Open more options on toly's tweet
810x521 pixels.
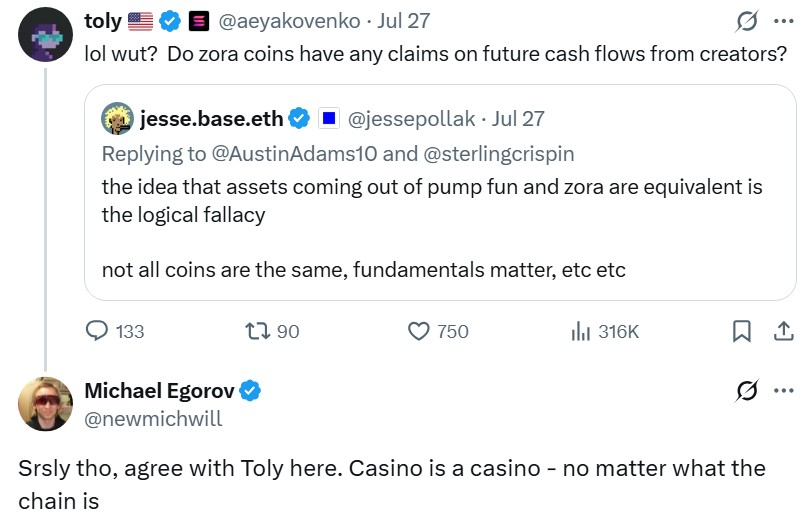[x=784, y=21]
